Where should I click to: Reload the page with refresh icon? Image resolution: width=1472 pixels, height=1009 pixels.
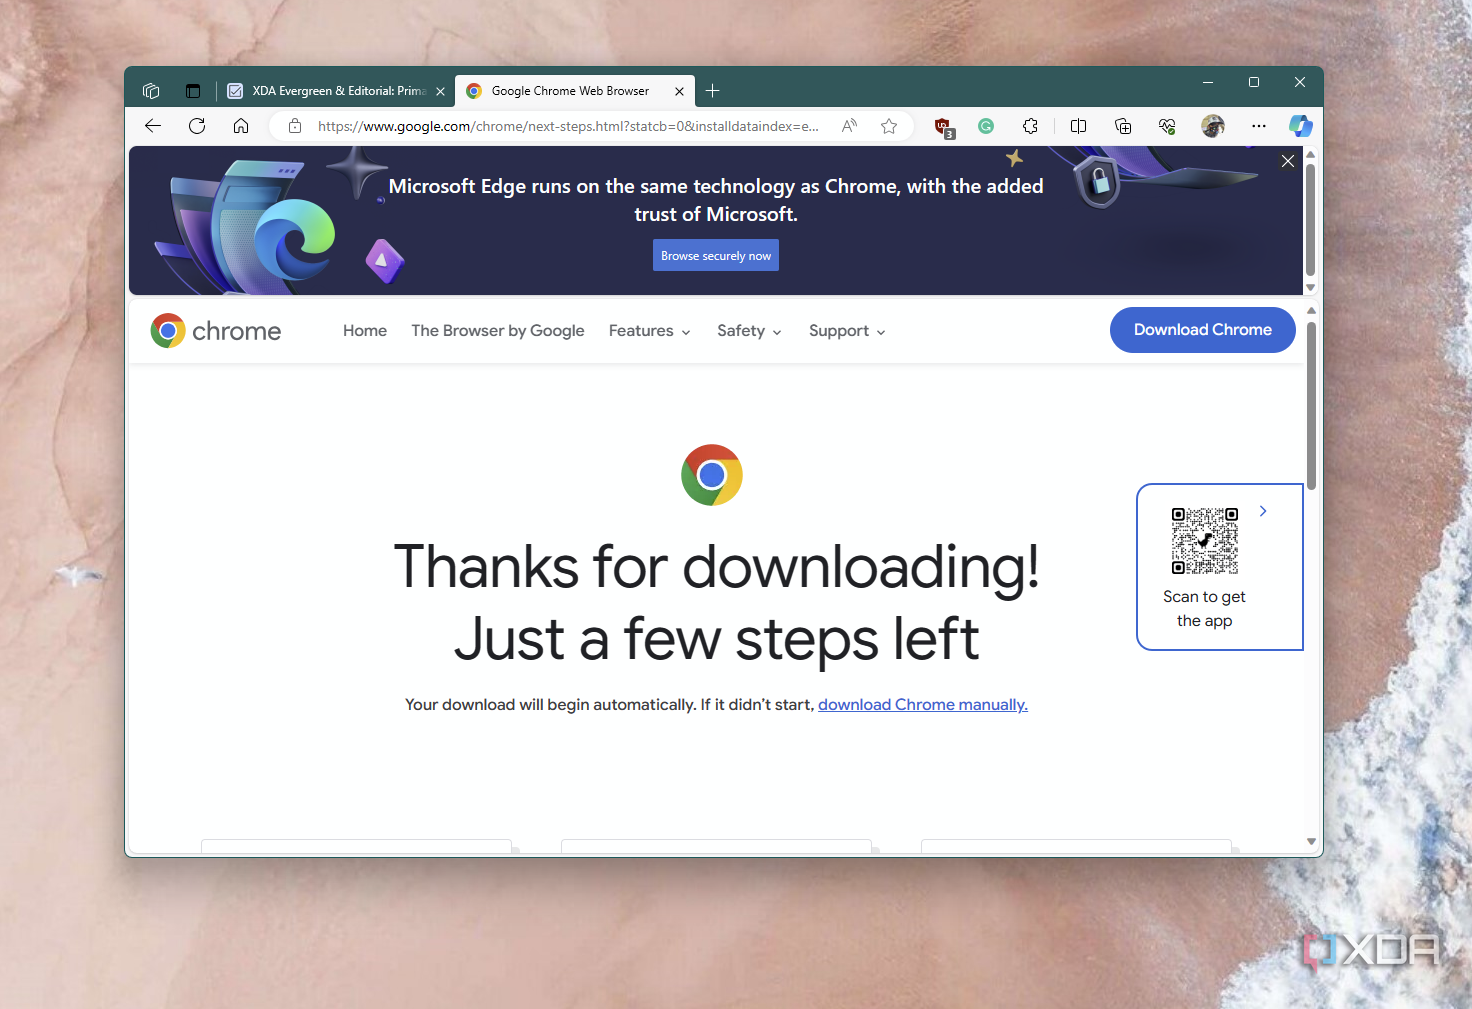(x=197, y=126)
